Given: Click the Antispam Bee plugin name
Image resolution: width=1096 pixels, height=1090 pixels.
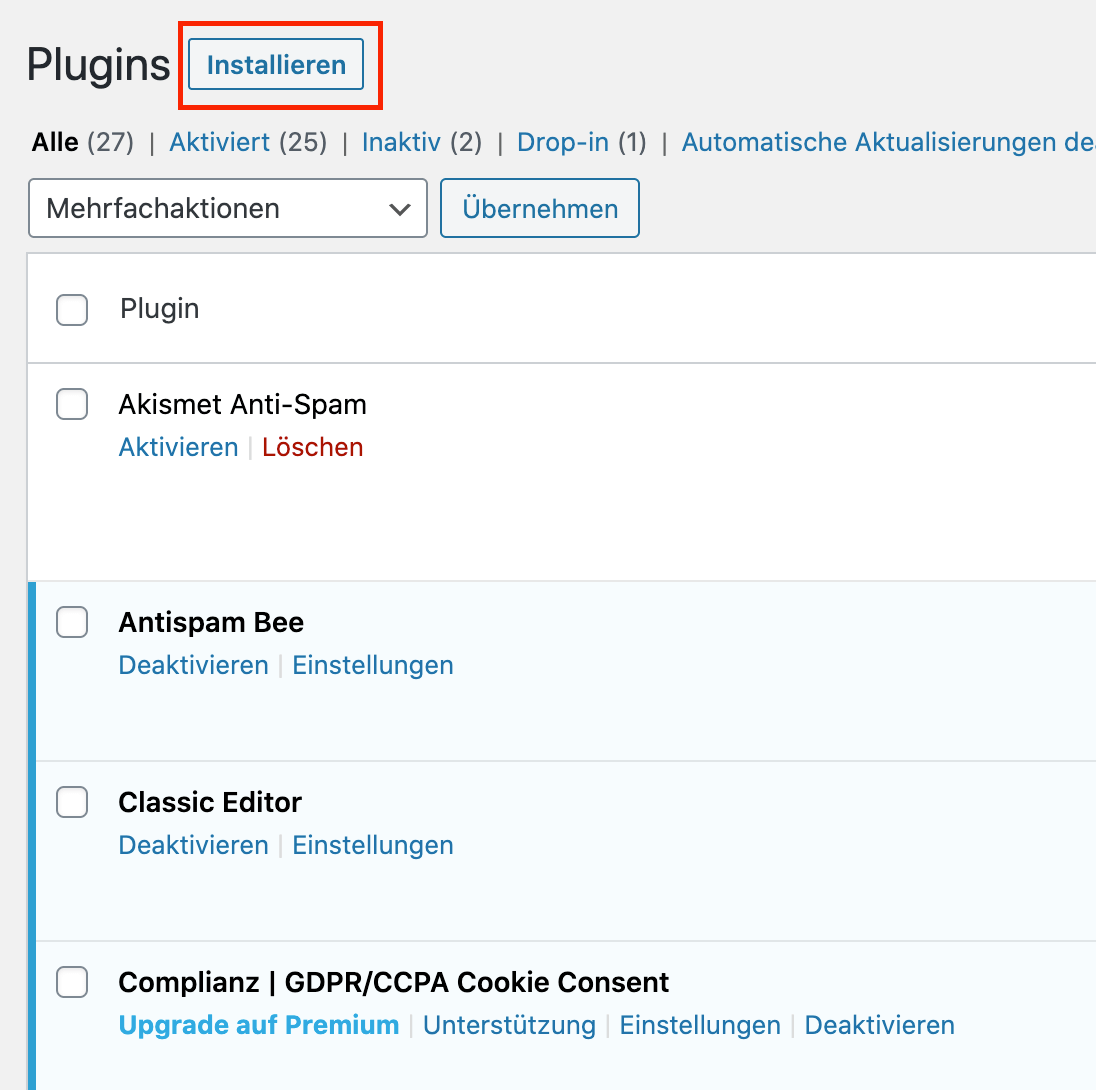Looking at the screenshot, I should pos(211,622).
